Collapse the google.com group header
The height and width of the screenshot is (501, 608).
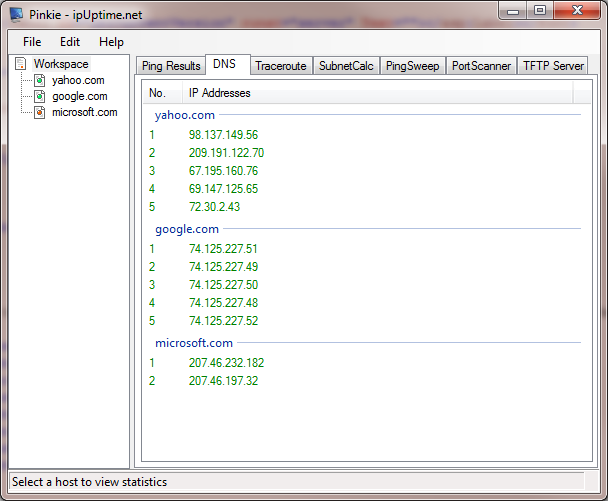pyautogui.click(x=187, y=229)
